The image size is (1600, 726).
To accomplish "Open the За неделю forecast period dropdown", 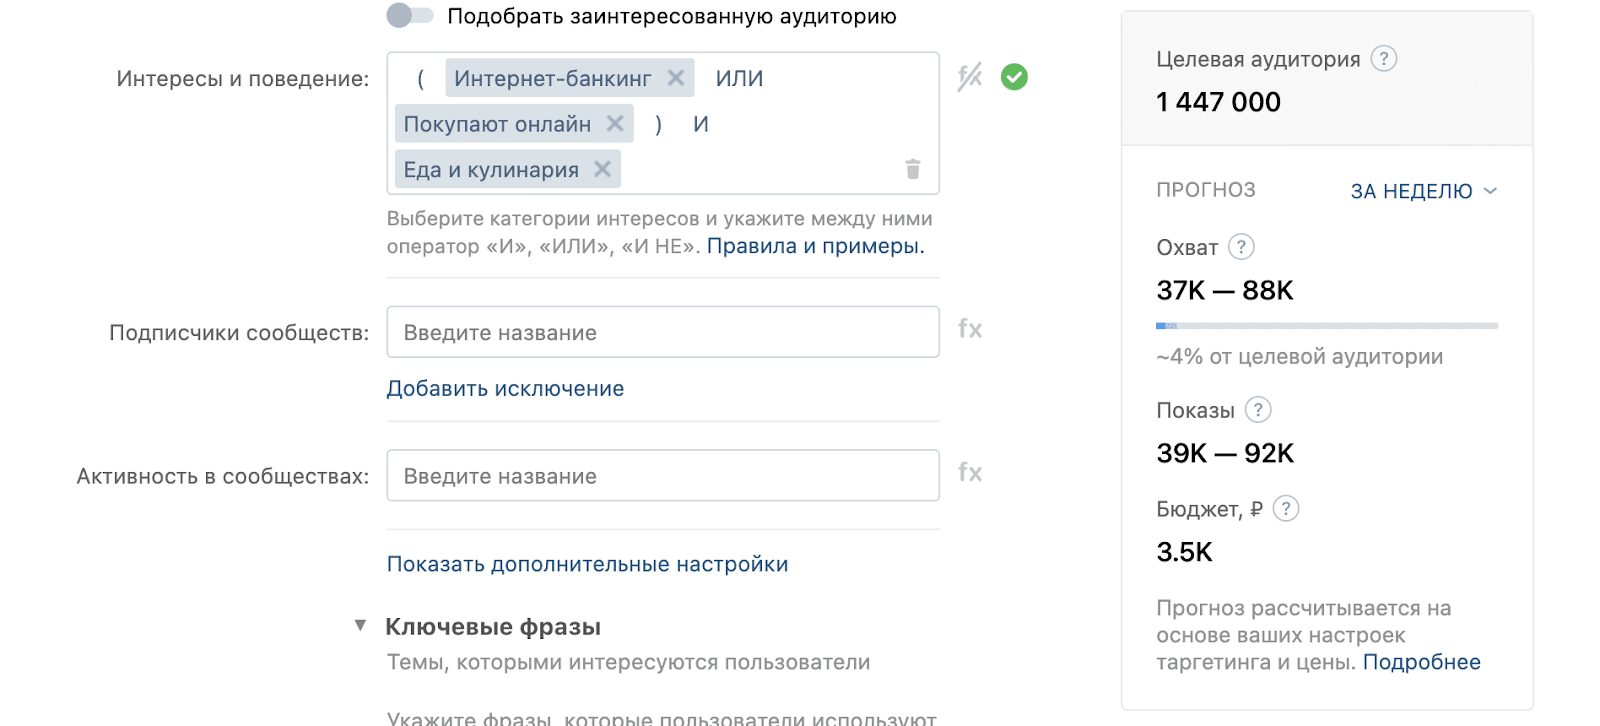I will (x=1424, y=191).
